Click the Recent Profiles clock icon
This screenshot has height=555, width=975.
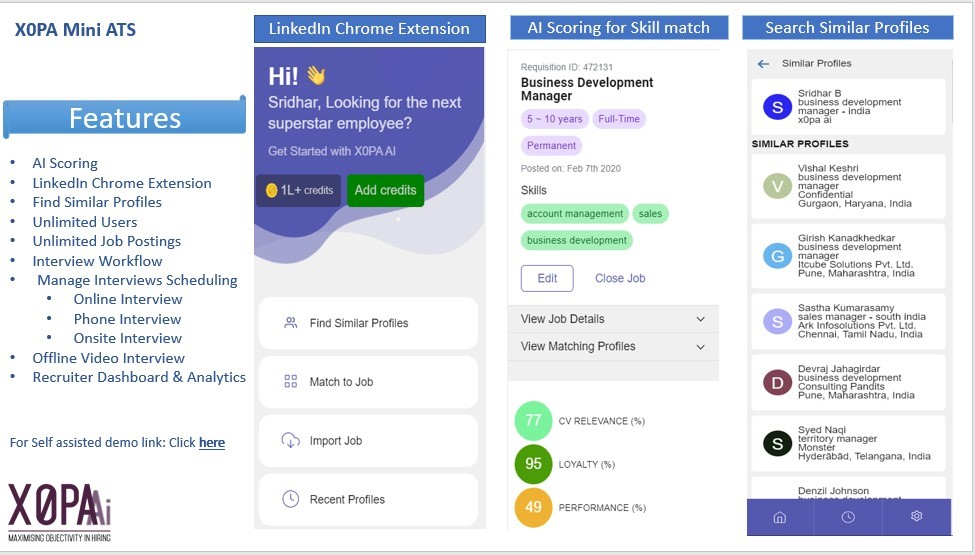291,499
